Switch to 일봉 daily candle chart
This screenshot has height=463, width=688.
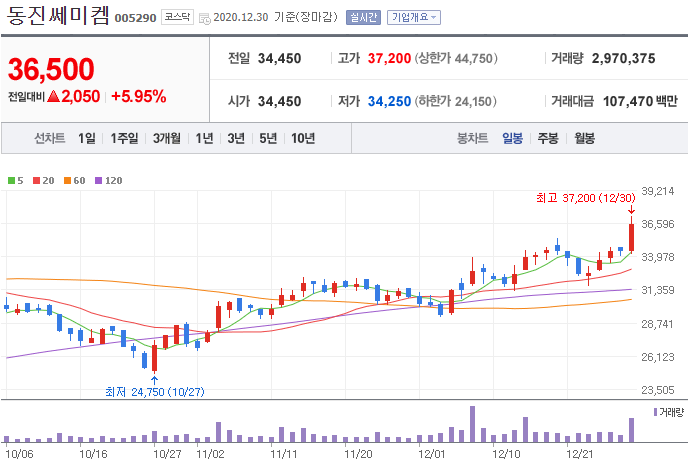(512, 139)
